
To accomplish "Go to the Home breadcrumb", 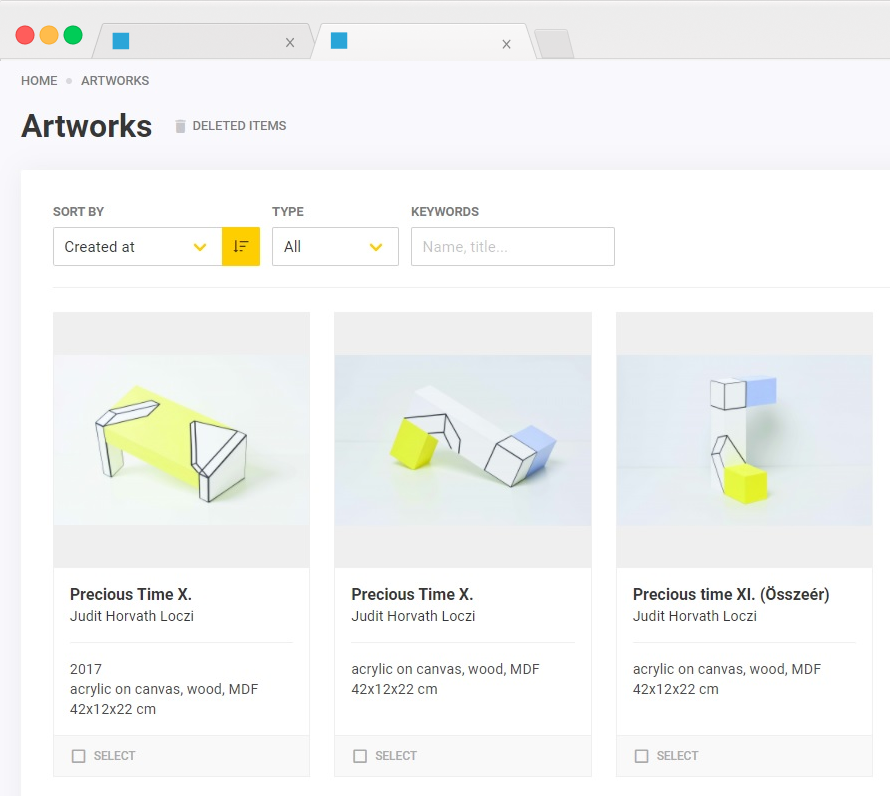I will (39, 81).
